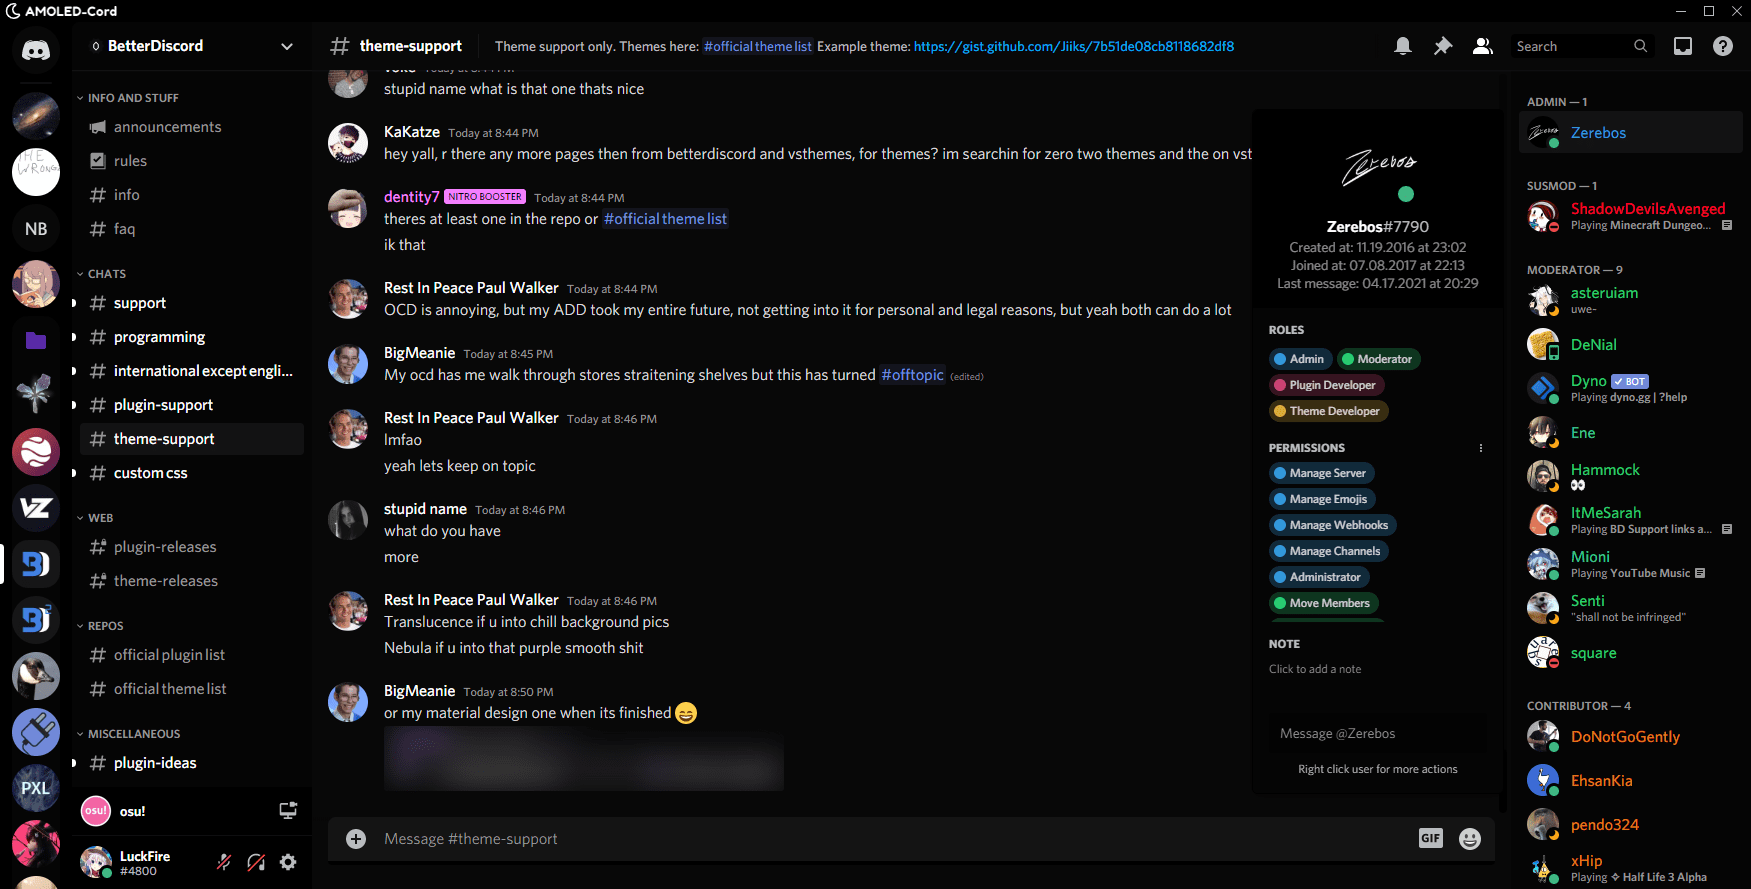This screenshot has width=1751, height=889.
Task: Click the attach file plus button
Action: (356, 839)
